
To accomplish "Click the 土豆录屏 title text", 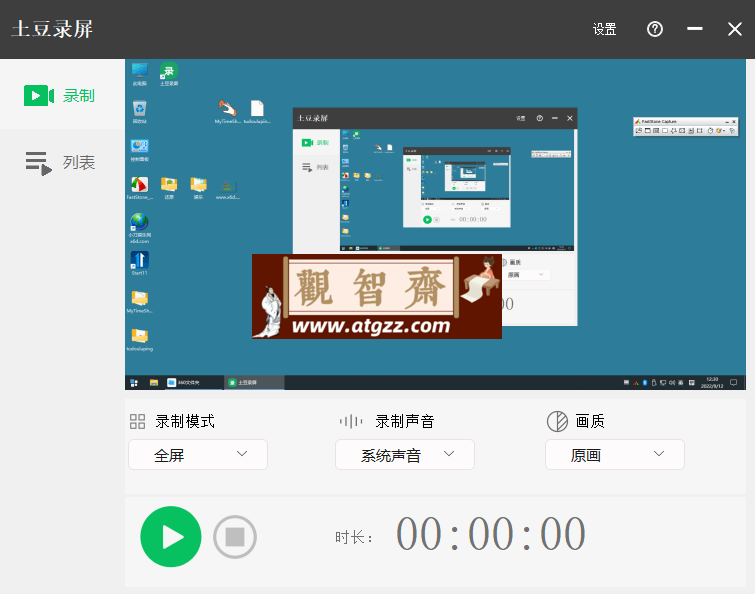I will (52, 29).
